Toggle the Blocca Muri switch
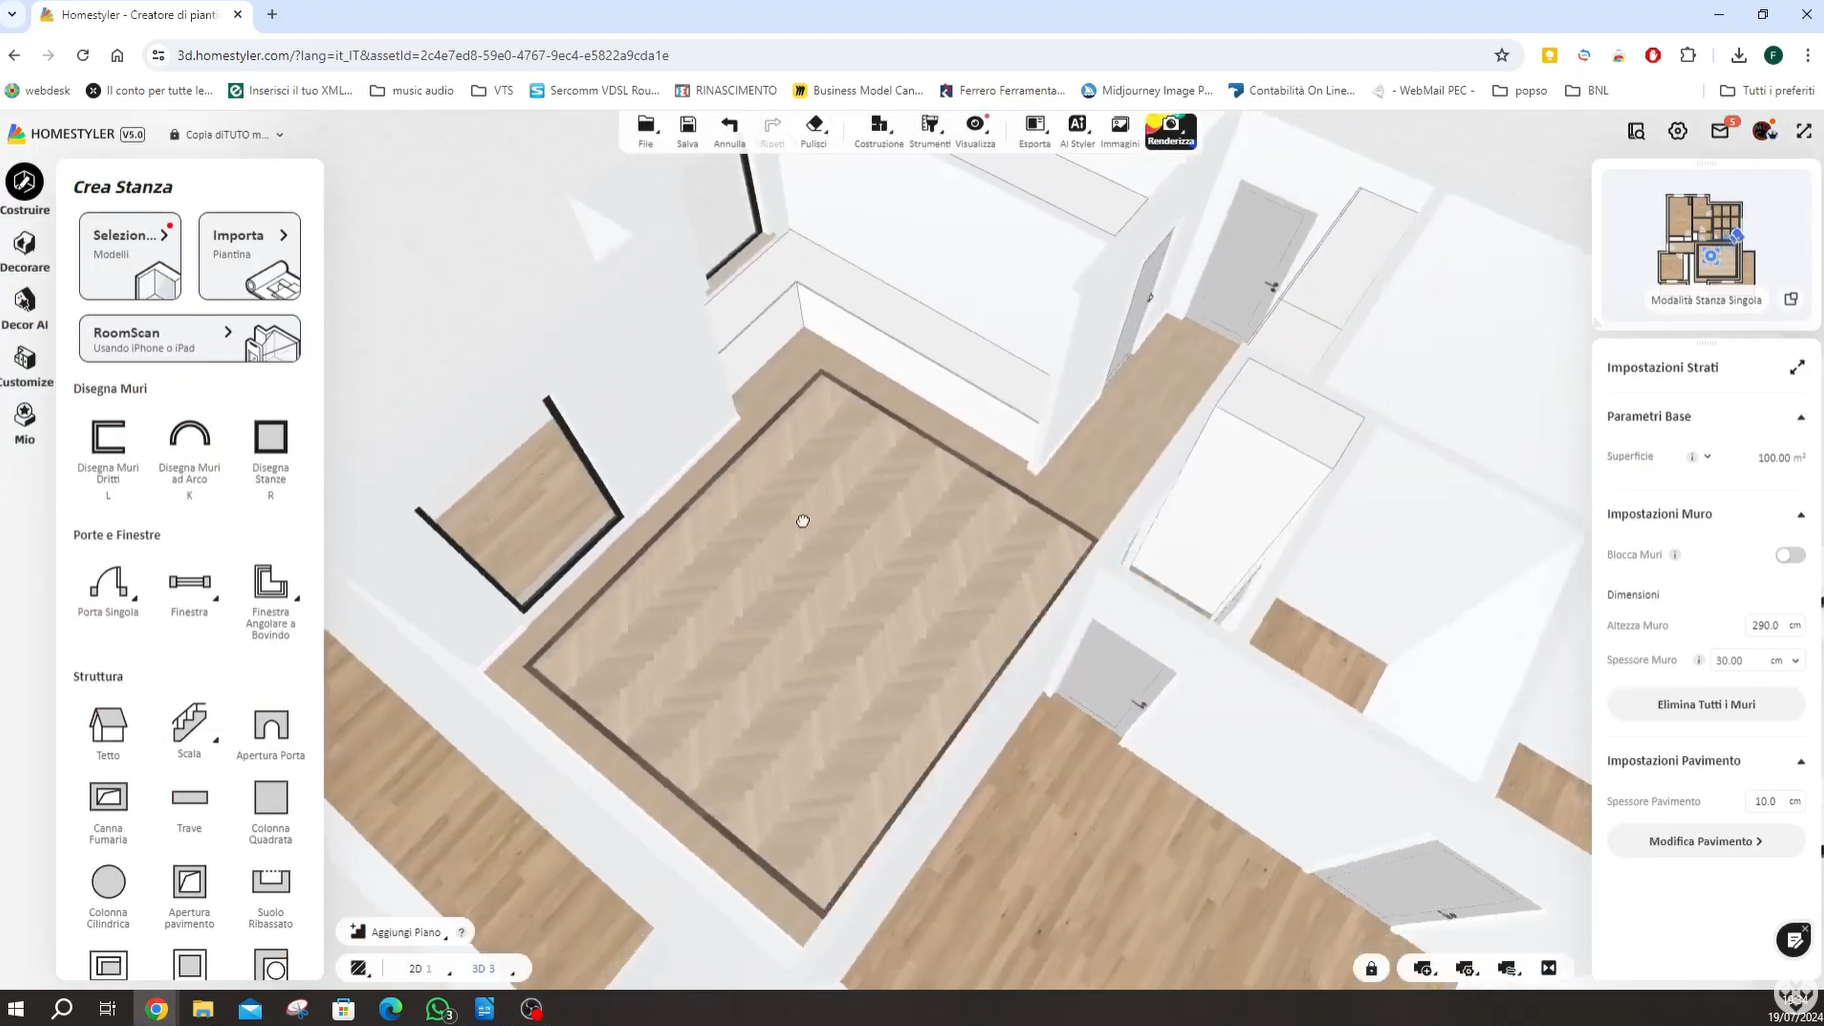 (x=1789, y=555)
